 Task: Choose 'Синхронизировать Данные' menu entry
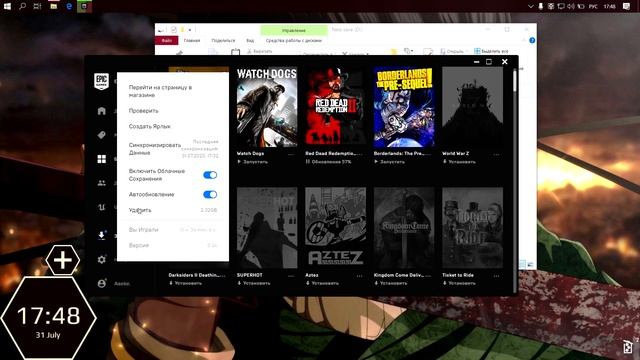[x=154, y=149]
